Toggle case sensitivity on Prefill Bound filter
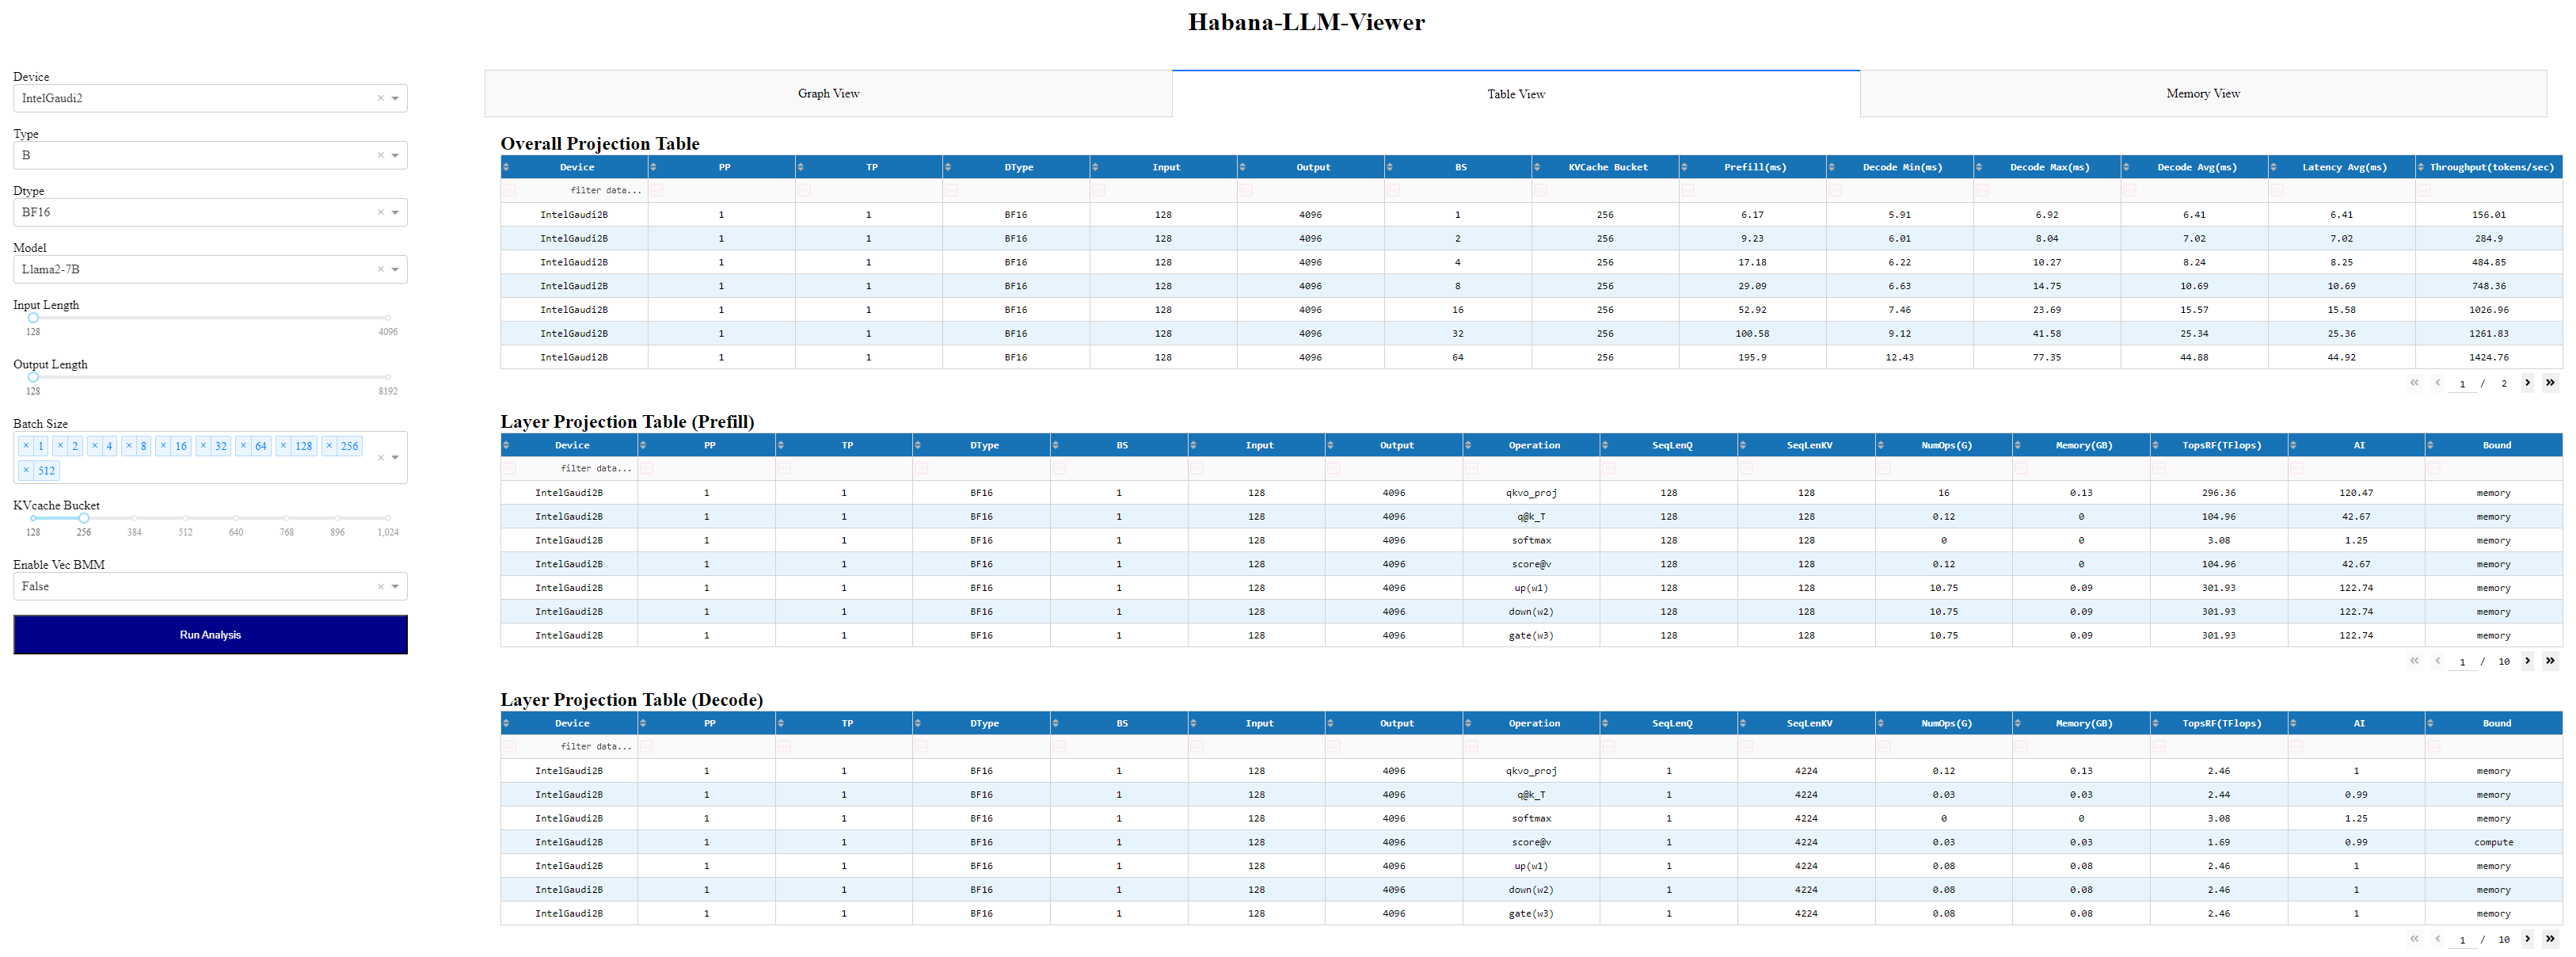2576x957 pixels. click(2434, 468)
